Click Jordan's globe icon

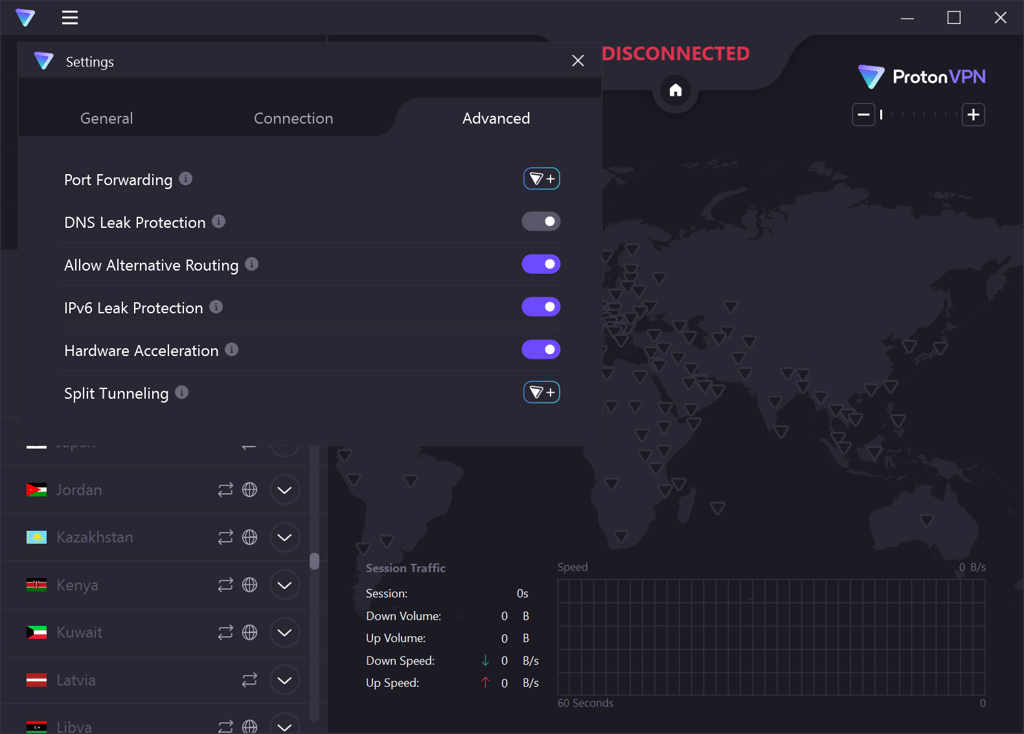click(249, 490)
